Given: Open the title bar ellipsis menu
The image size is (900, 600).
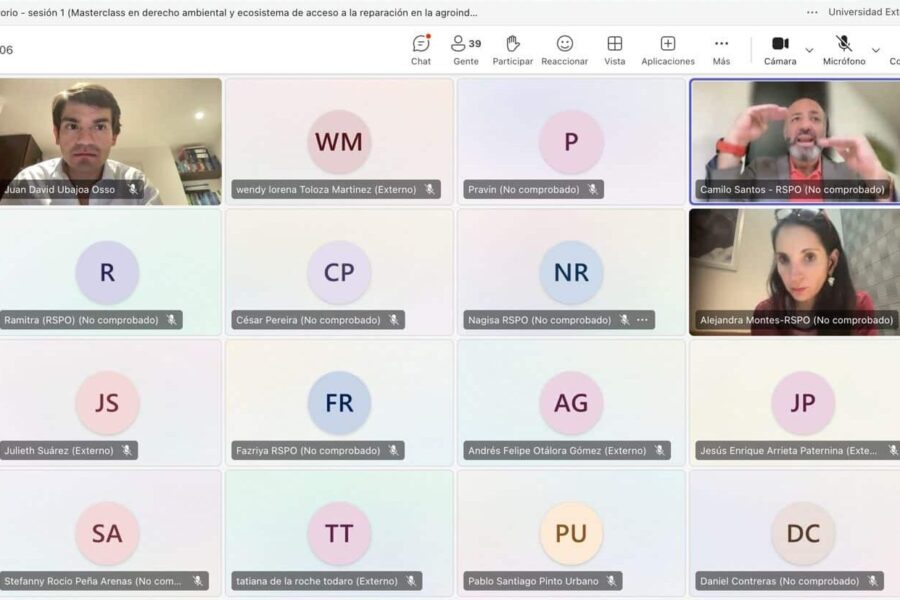Looking at the screenshot, I should (x=812, y=12).
